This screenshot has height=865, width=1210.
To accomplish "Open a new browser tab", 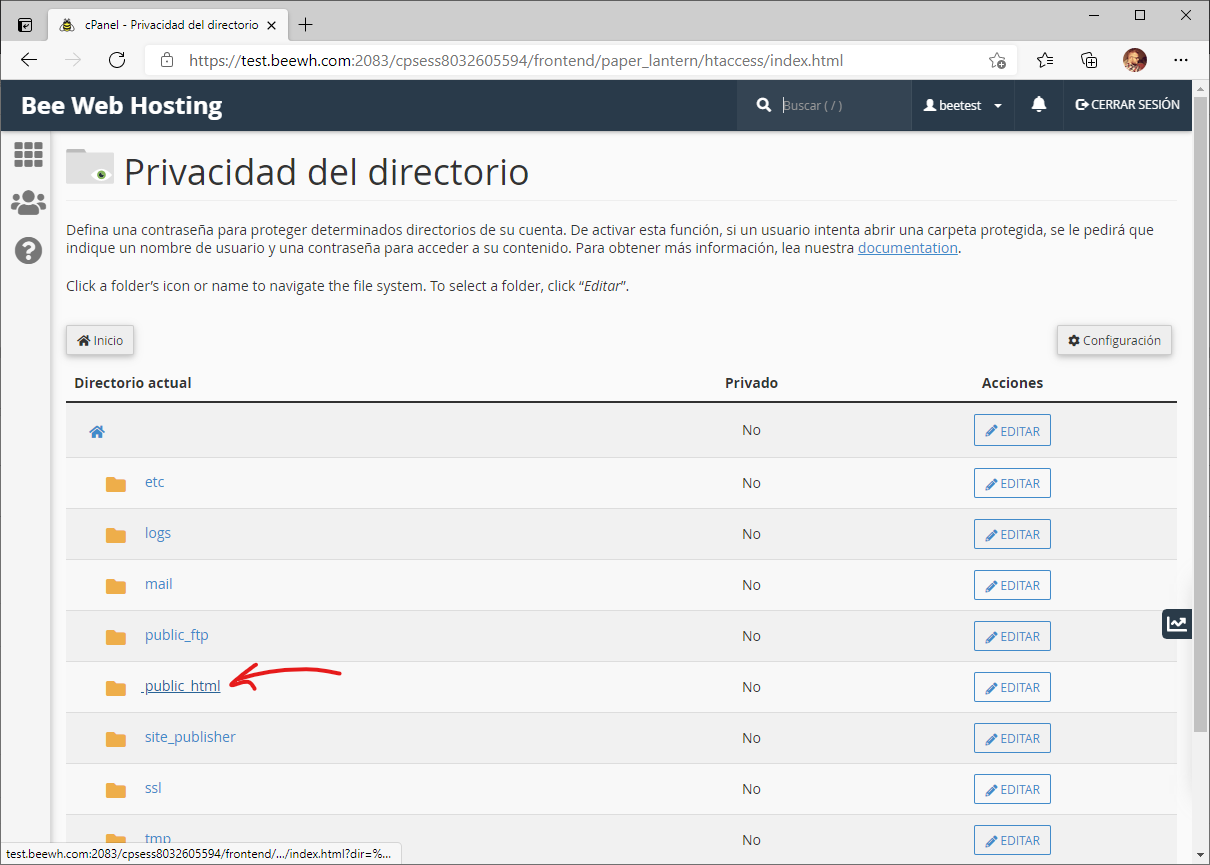I will [x=306, y=24].
